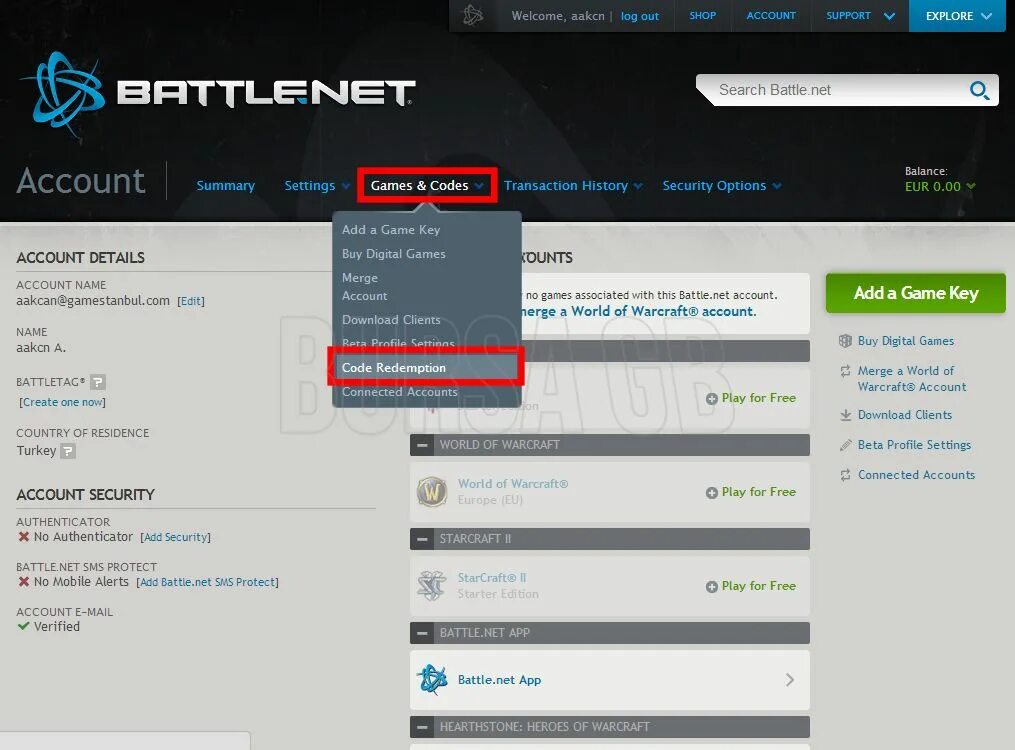The height and width of the screenshot is (750, 1015).
Task: Click the World of Warcraft® game title link
Action: (x=513, y=484)
